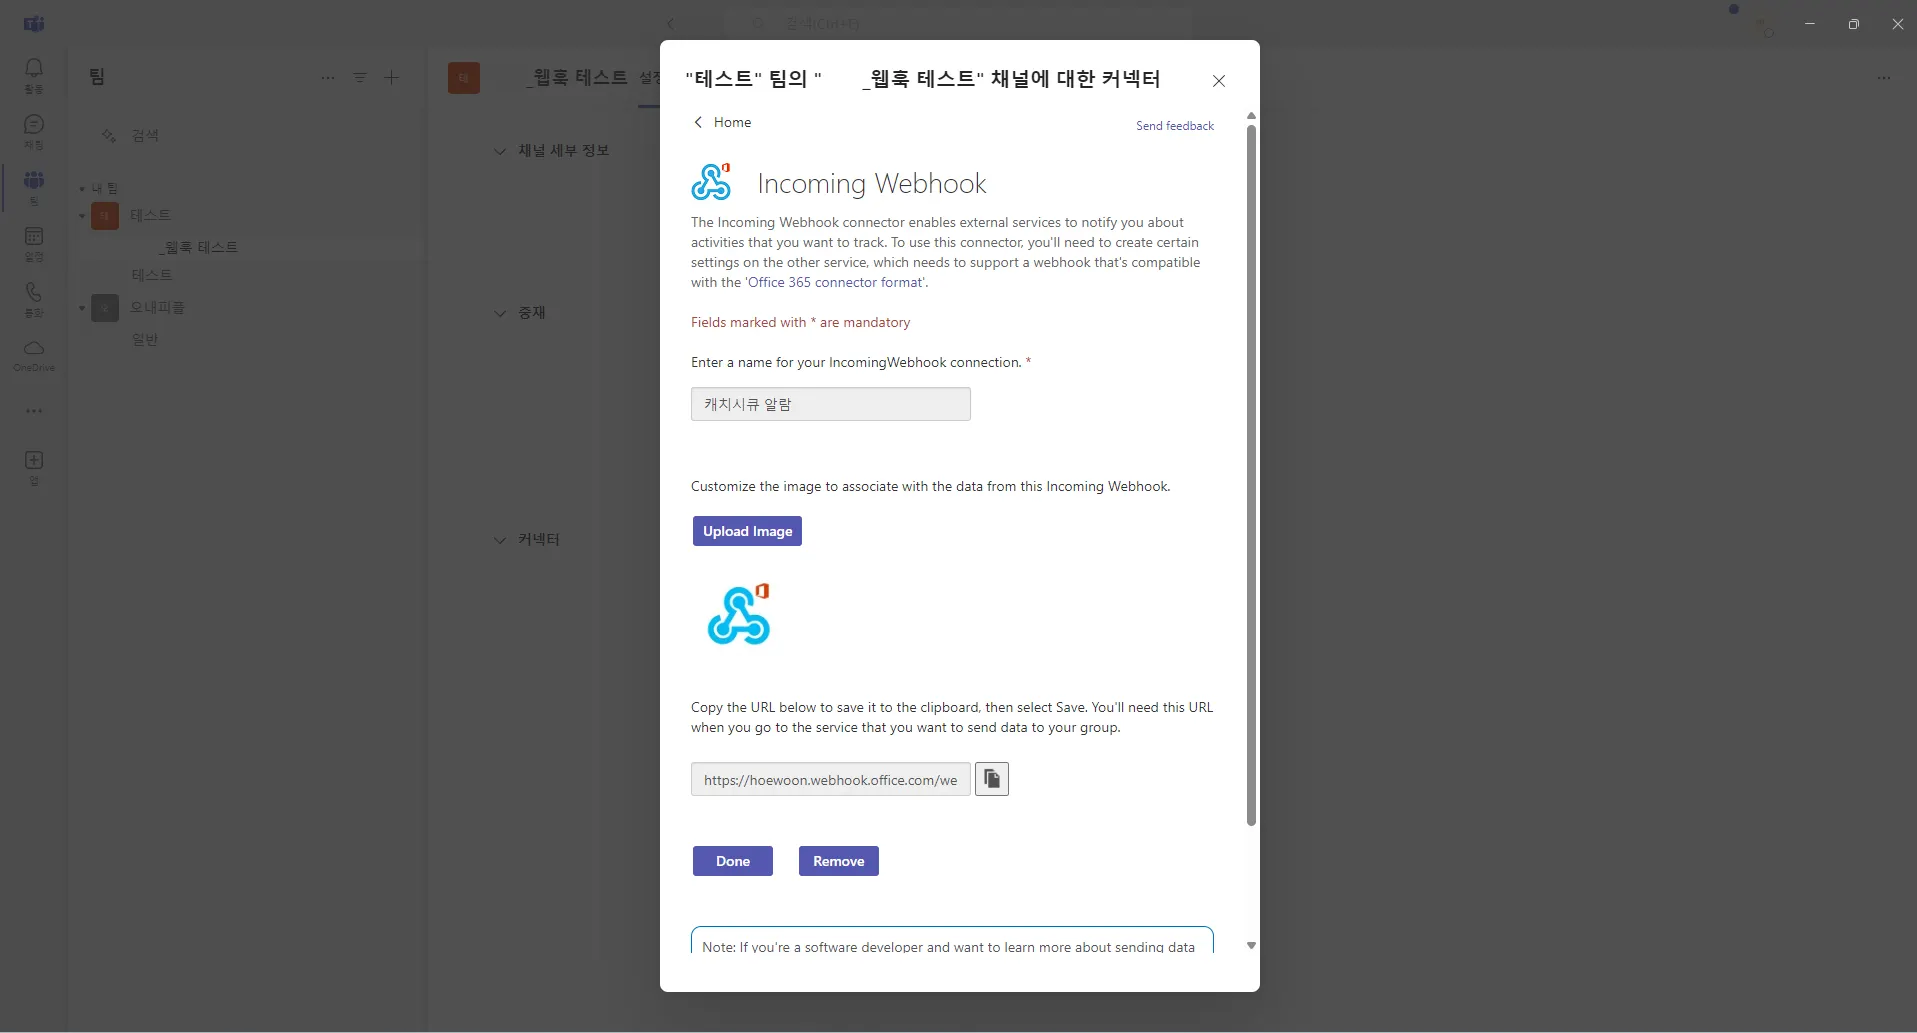Open the profile avatar in the title bar

[x=1766, y=24]
